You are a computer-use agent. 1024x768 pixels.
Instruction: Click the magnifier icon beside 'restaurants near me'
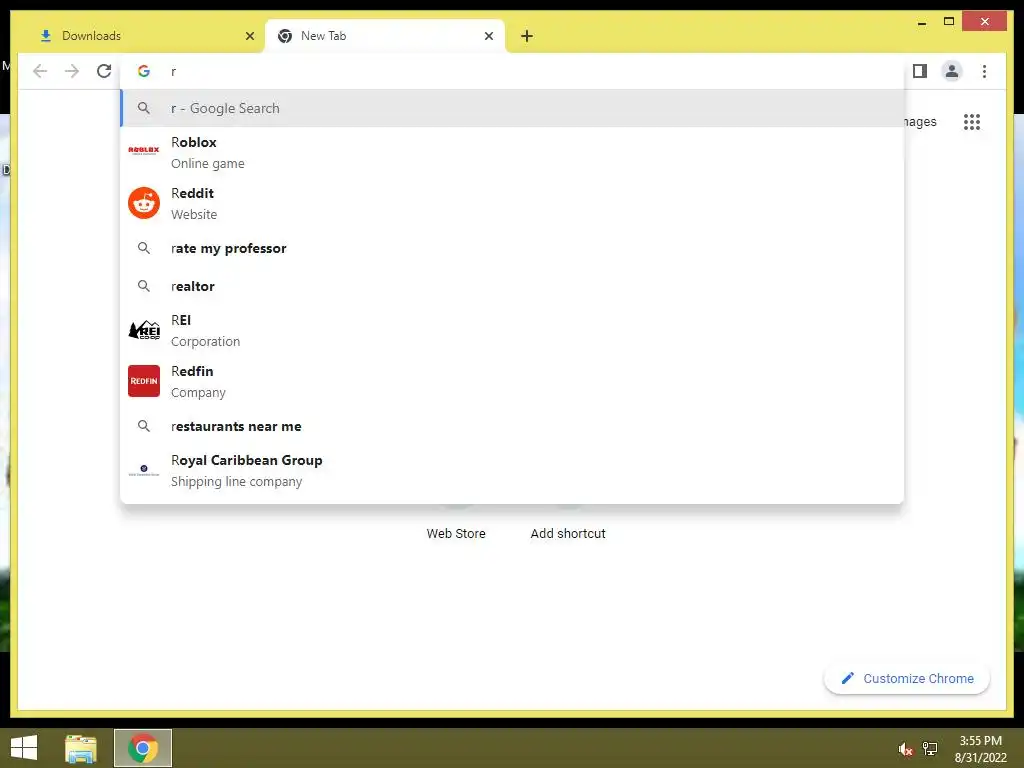point(144,426)
